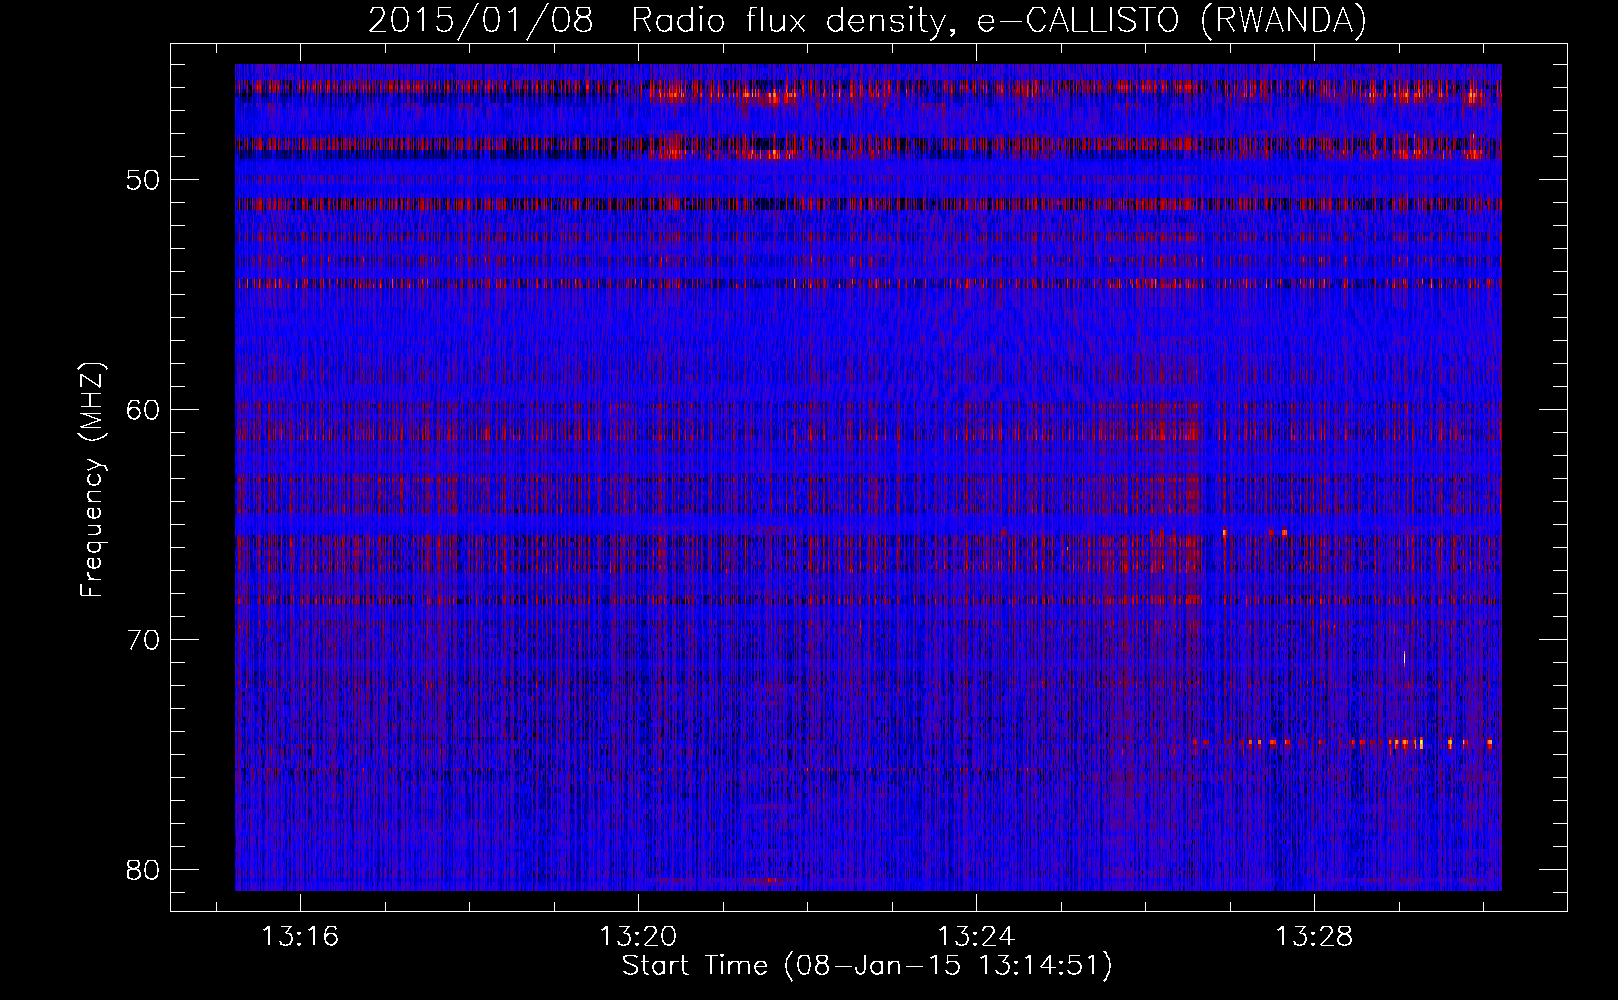The image size is (1618, 1000).
Task: Click the 'Frequency (MHZ)' y-axis label
Action: click(93, 481)
